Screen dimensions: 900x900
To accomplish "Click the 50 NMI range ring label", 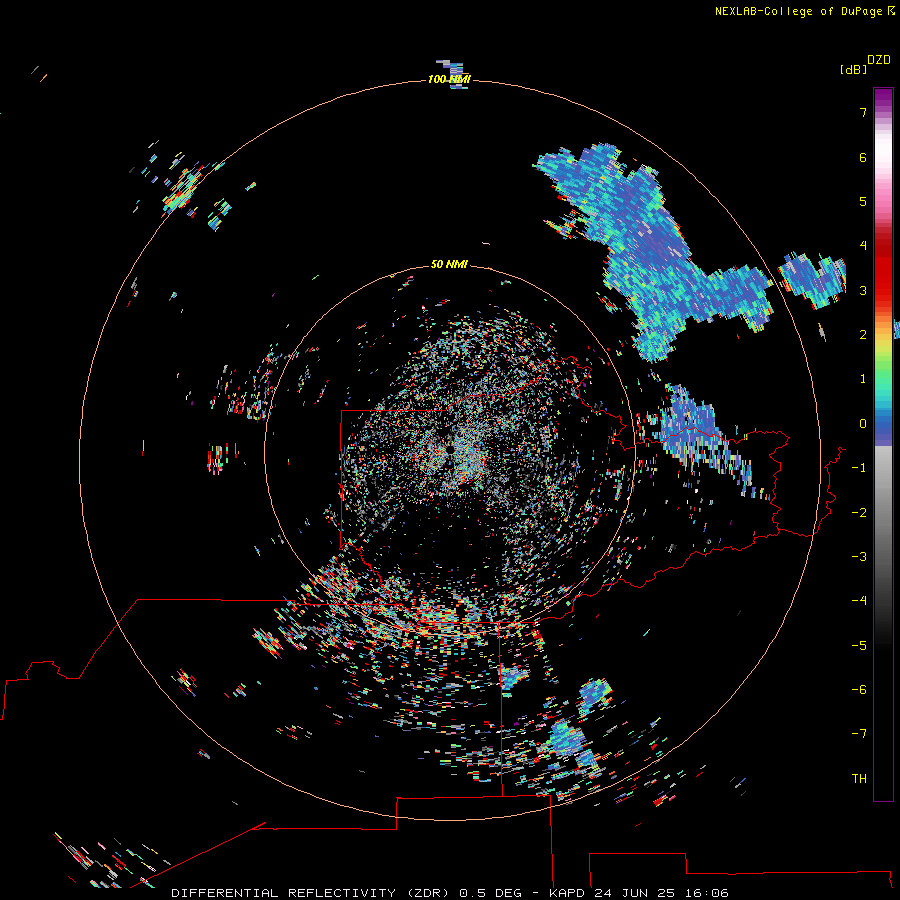I will (449, 264).
